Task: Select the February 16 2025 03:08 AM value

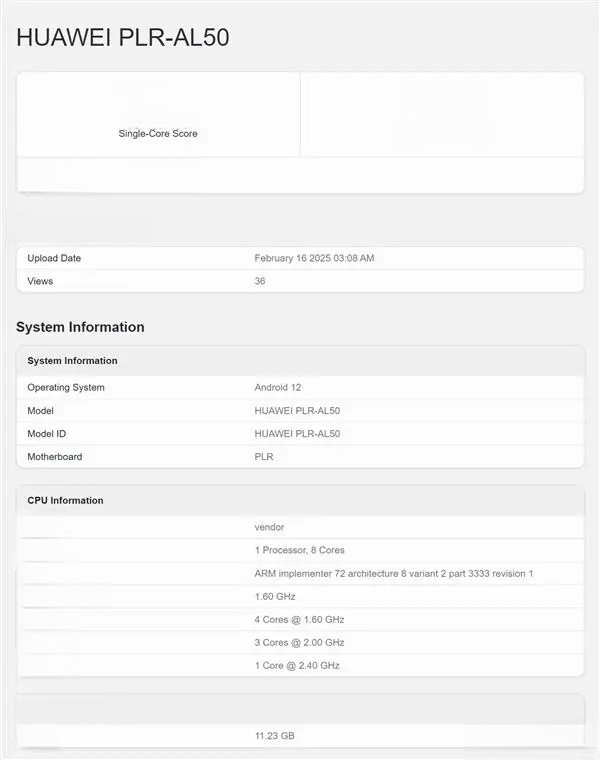Action: 314,258
